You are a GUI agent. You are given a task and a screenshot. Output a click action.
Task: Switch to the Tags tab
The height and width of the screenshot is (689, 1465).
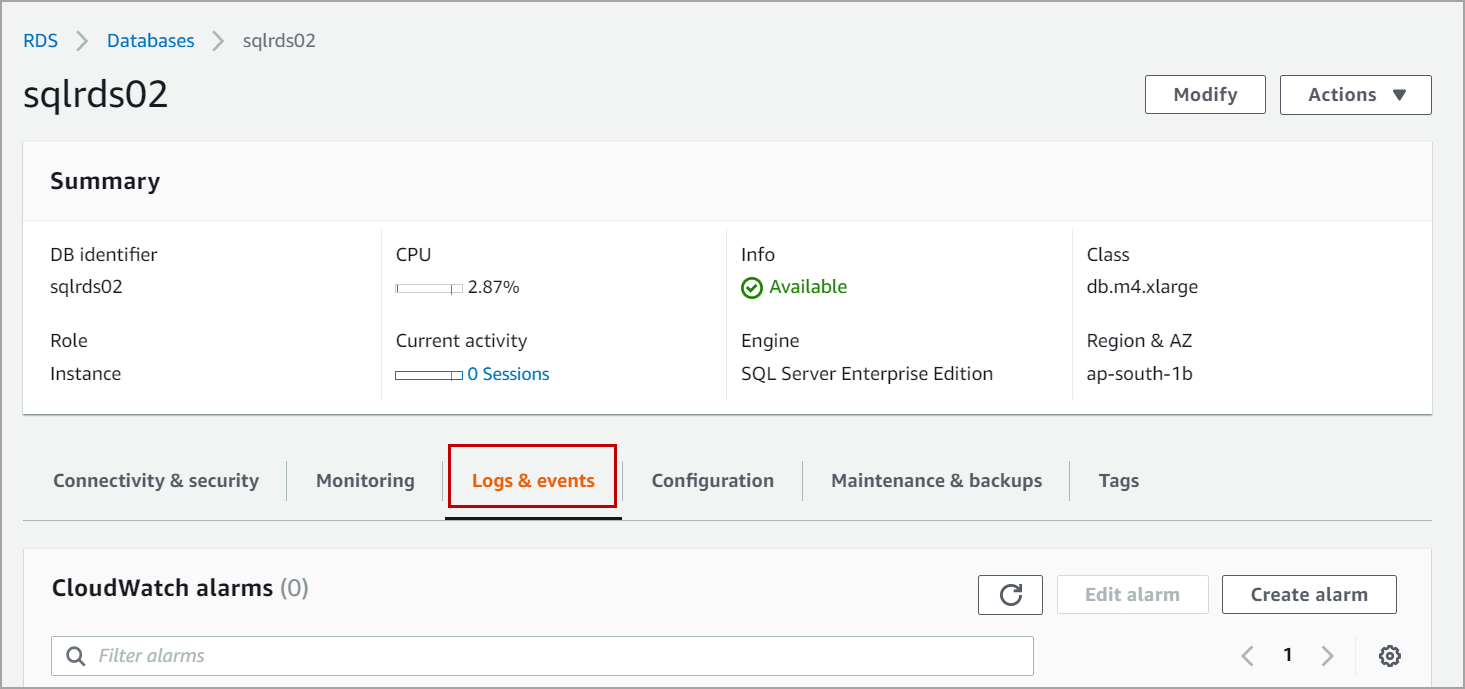pyautogui.click(x=1118, y=481)
